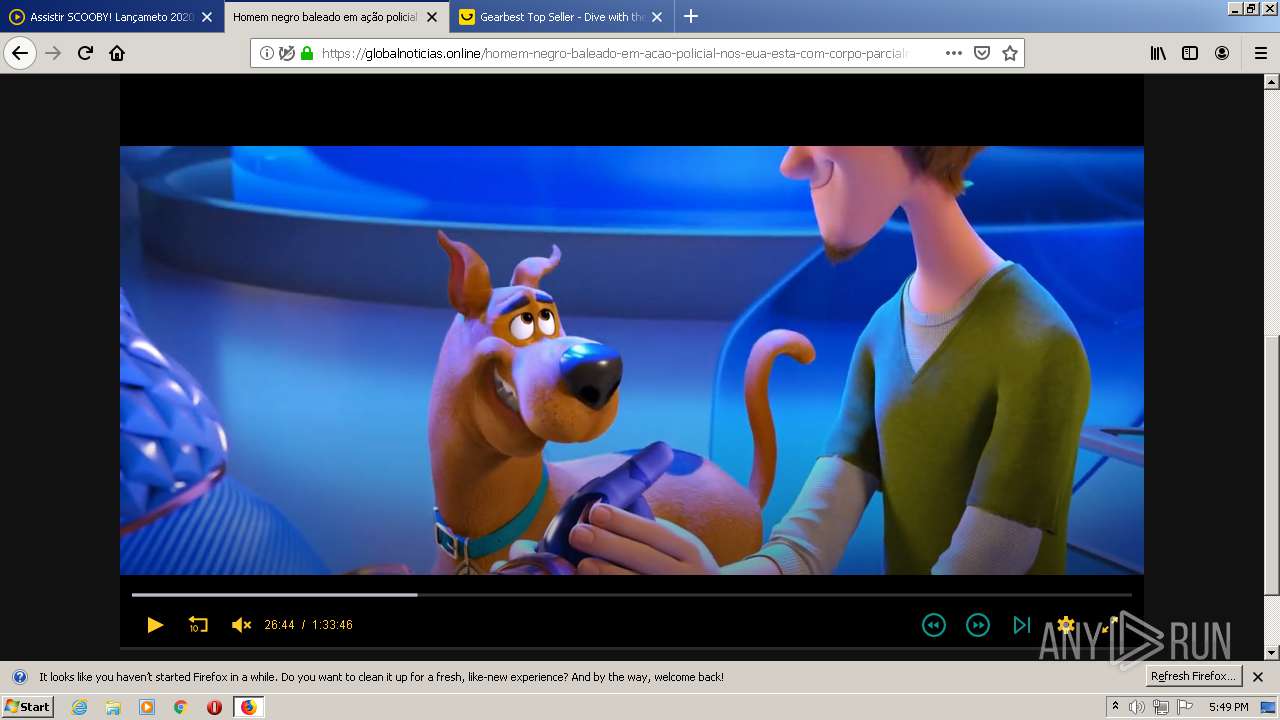Open the player settings gear
This screenshot has width=1280, height=720.
[1065, 625]
